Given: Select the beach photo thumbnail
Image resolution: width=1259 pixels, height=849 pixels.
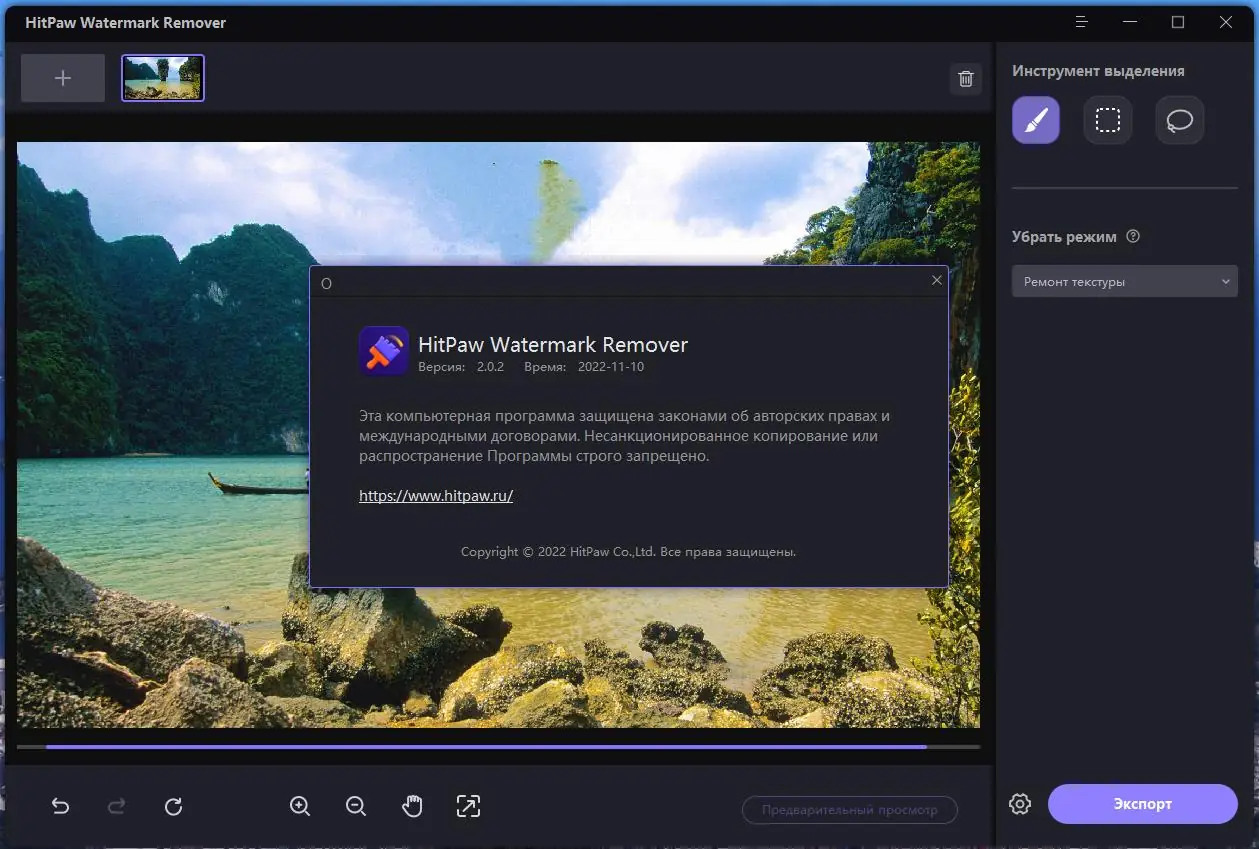Looking at the screenshot, I should pyautogui.click(x=162, y=77).
